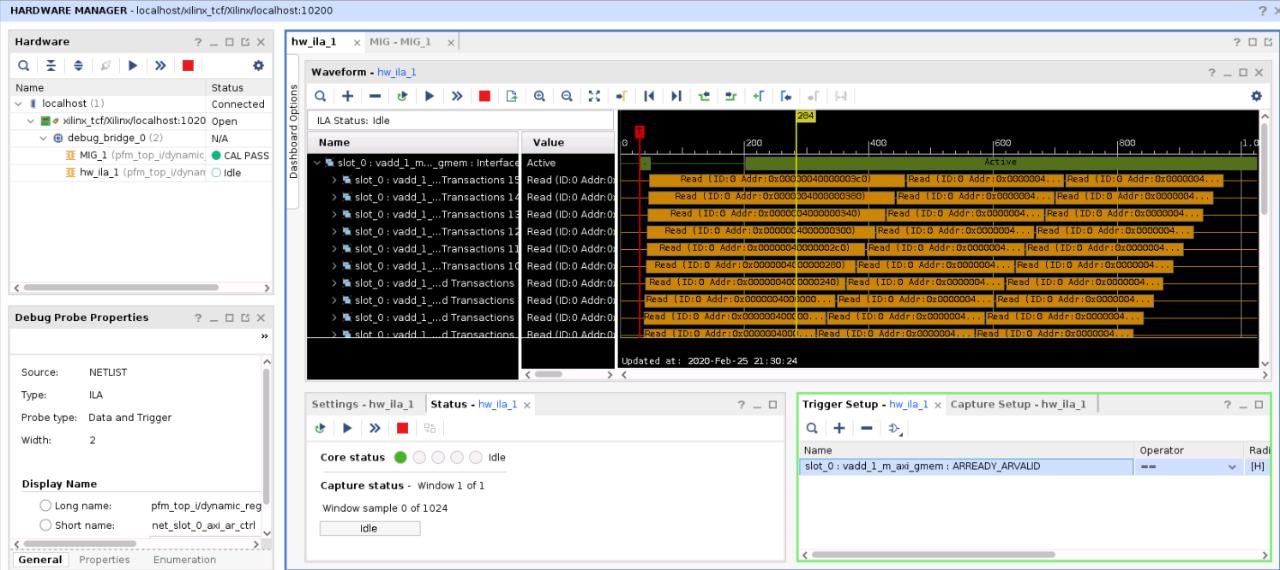
Task: Run trigger immediate in Hardware panel
Action: (160, 65)
